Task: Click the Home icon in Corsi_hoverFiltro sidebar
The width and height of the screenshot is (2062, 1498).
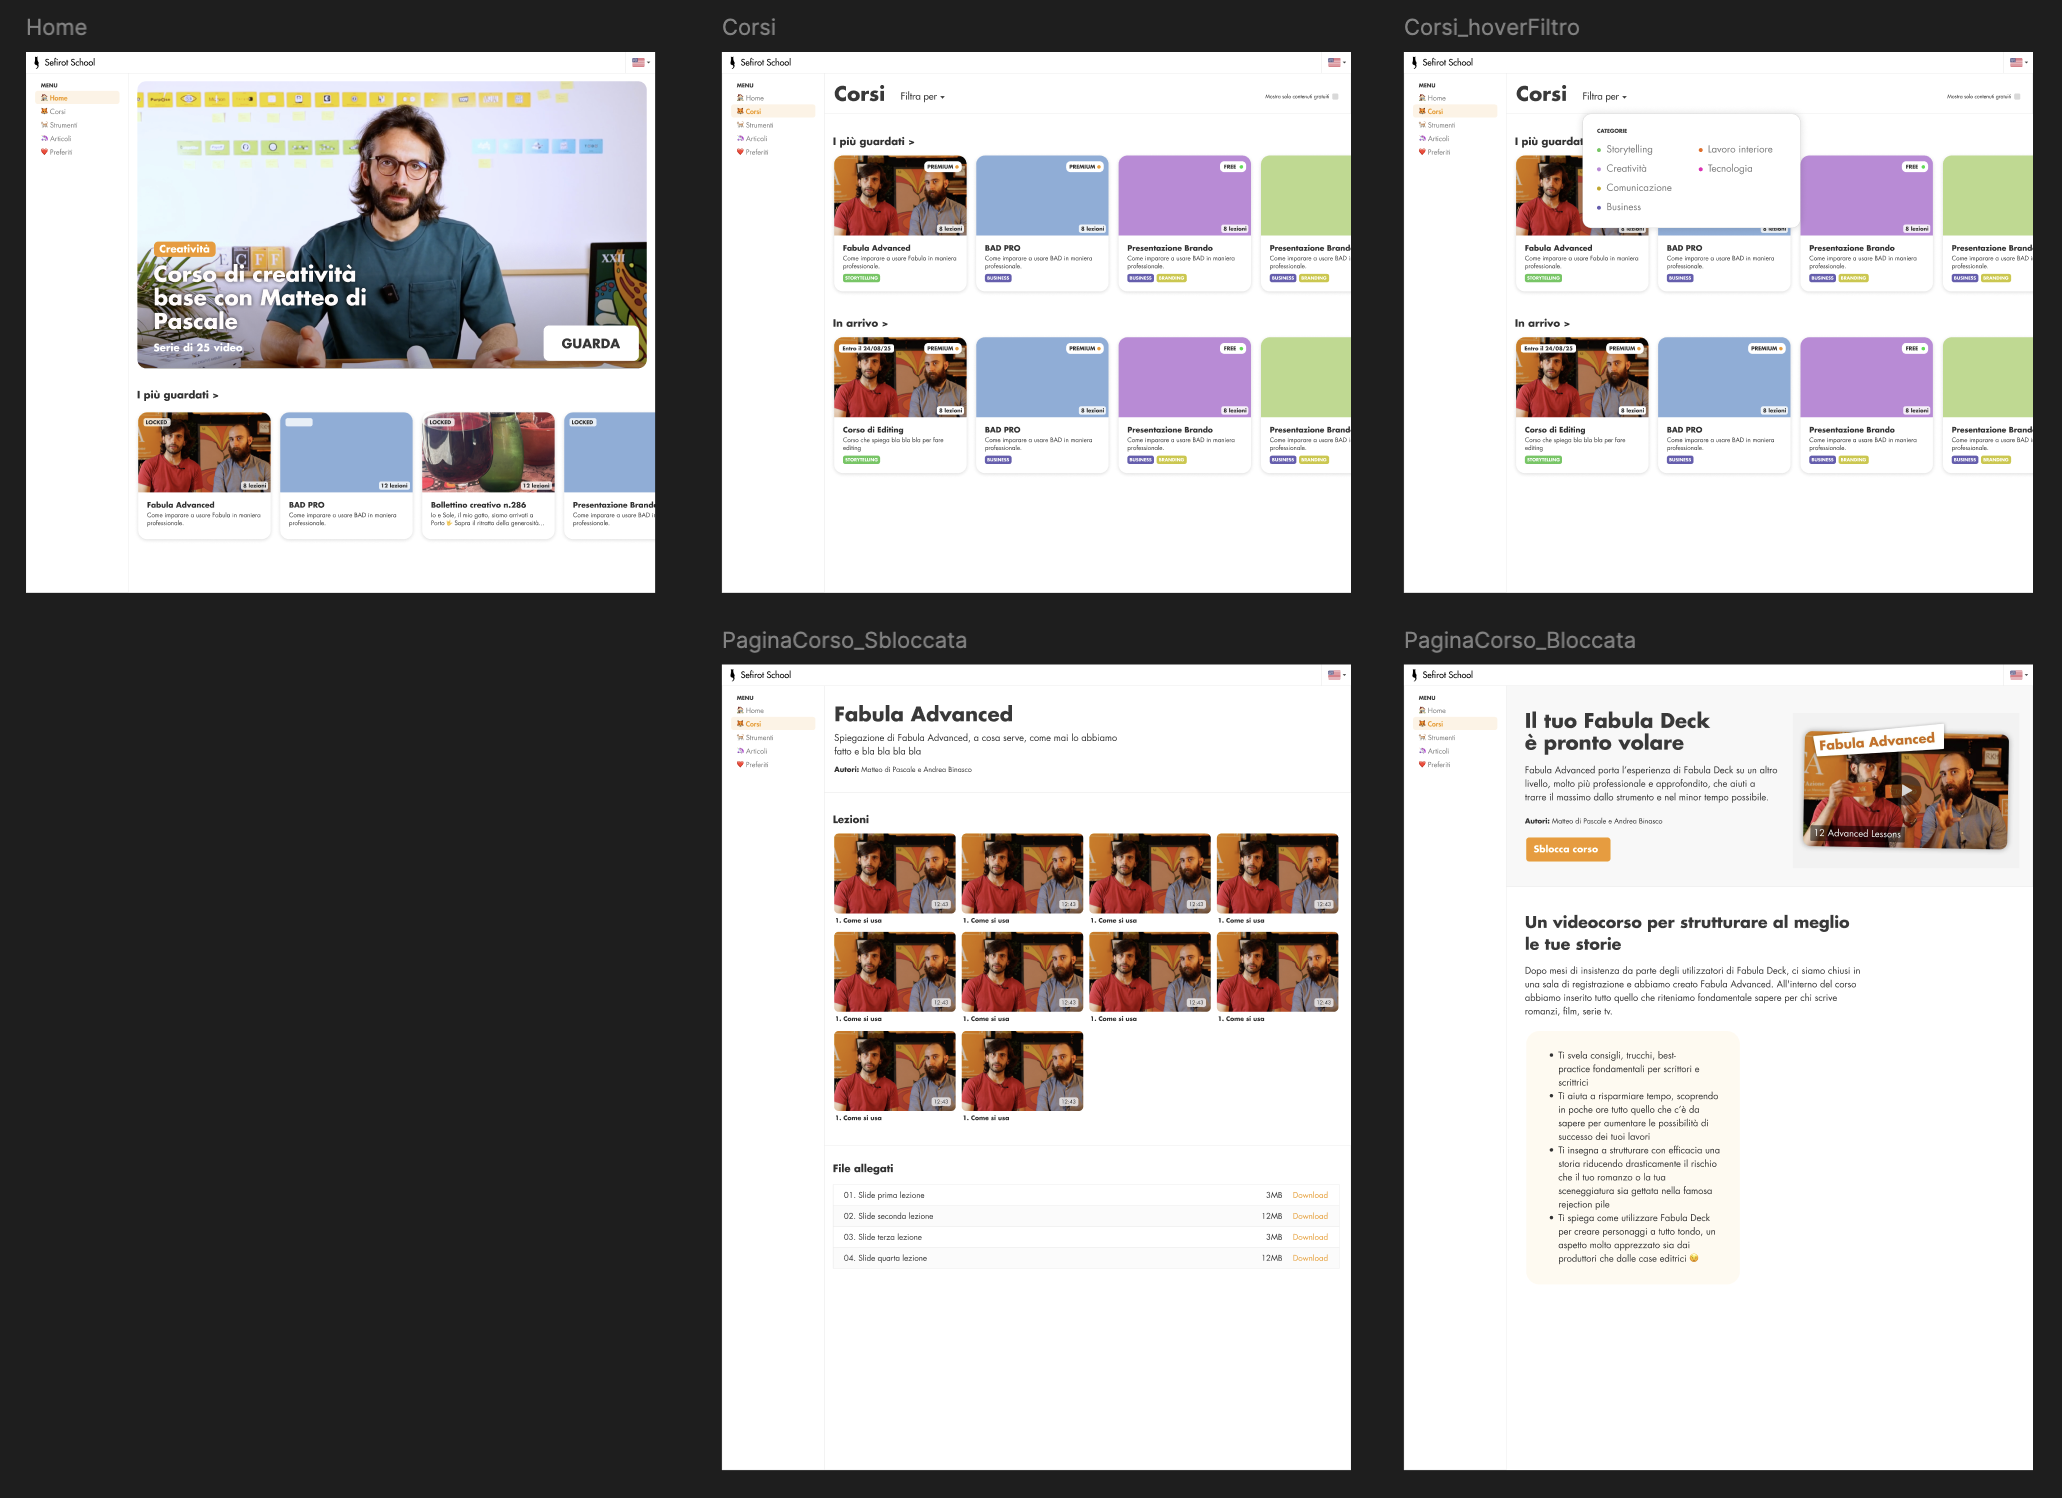Action: [1422, 98]
